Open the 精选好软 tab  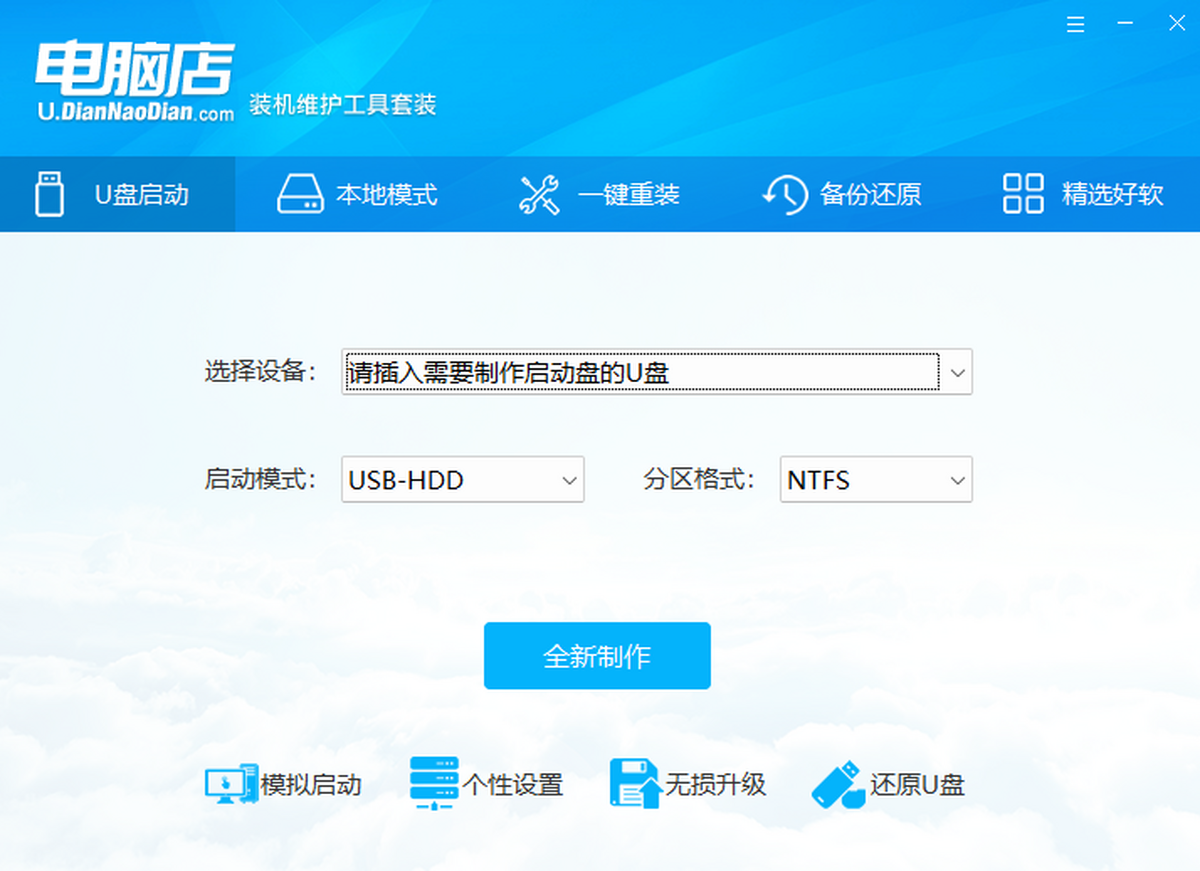coord(1083,194)
